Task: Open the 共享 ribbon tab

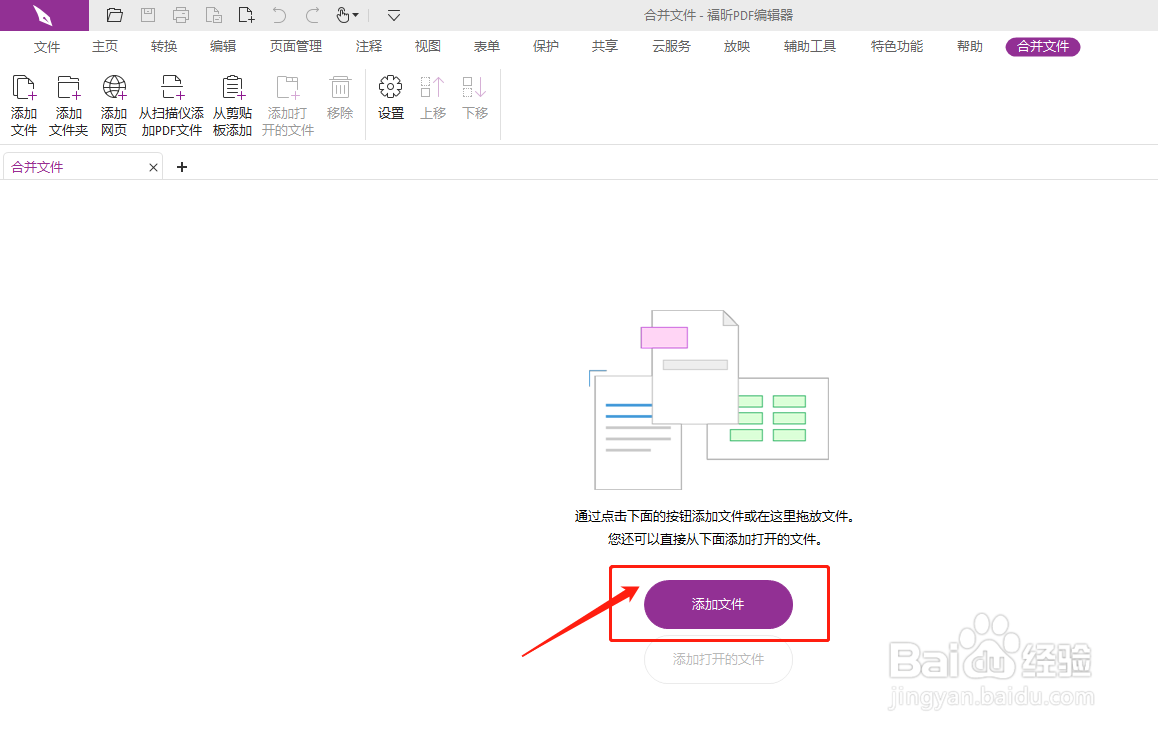Action: coord(605,47)
